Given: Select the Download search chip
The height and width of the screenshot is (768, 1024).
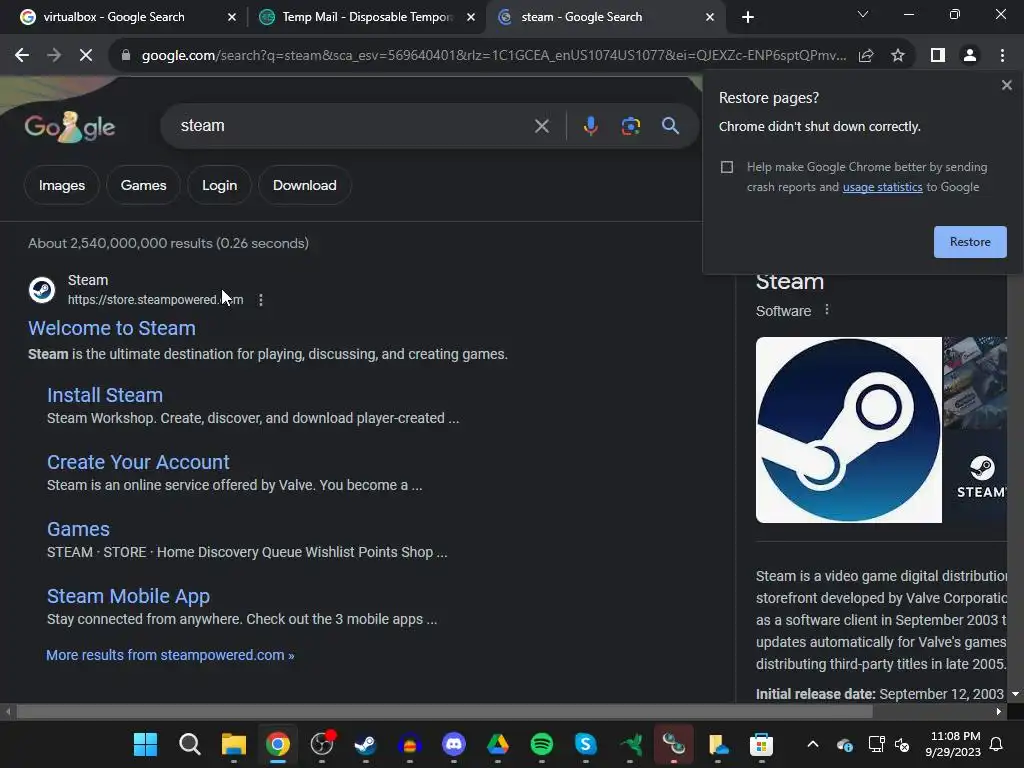Looking at the screenshot, I should point(304,185).
